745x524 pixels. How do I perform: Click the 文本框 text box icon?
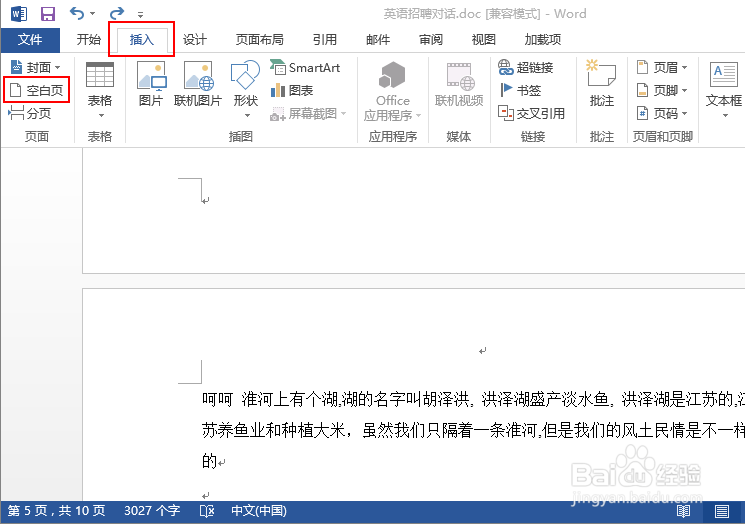[724, 75]
